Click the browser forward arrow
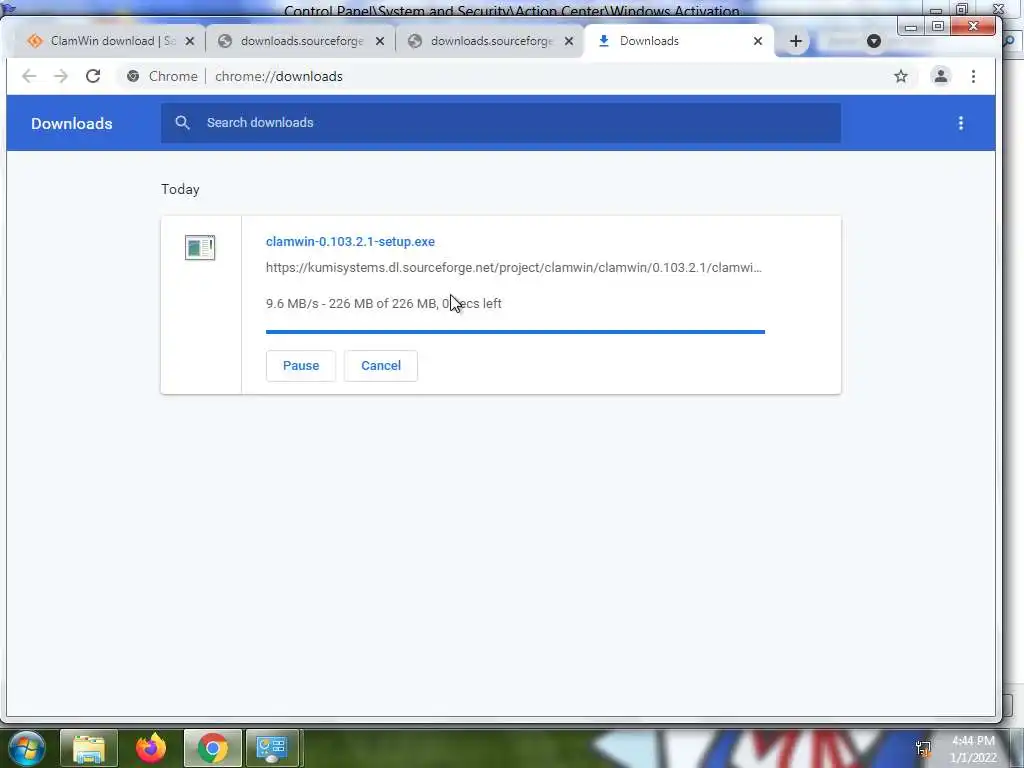 click(x=61, y=76)
